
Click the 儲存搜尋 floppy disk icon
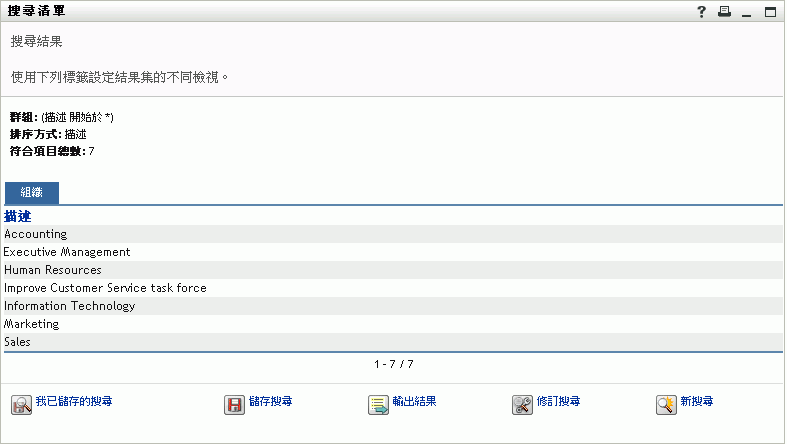[x=235, y=405]
